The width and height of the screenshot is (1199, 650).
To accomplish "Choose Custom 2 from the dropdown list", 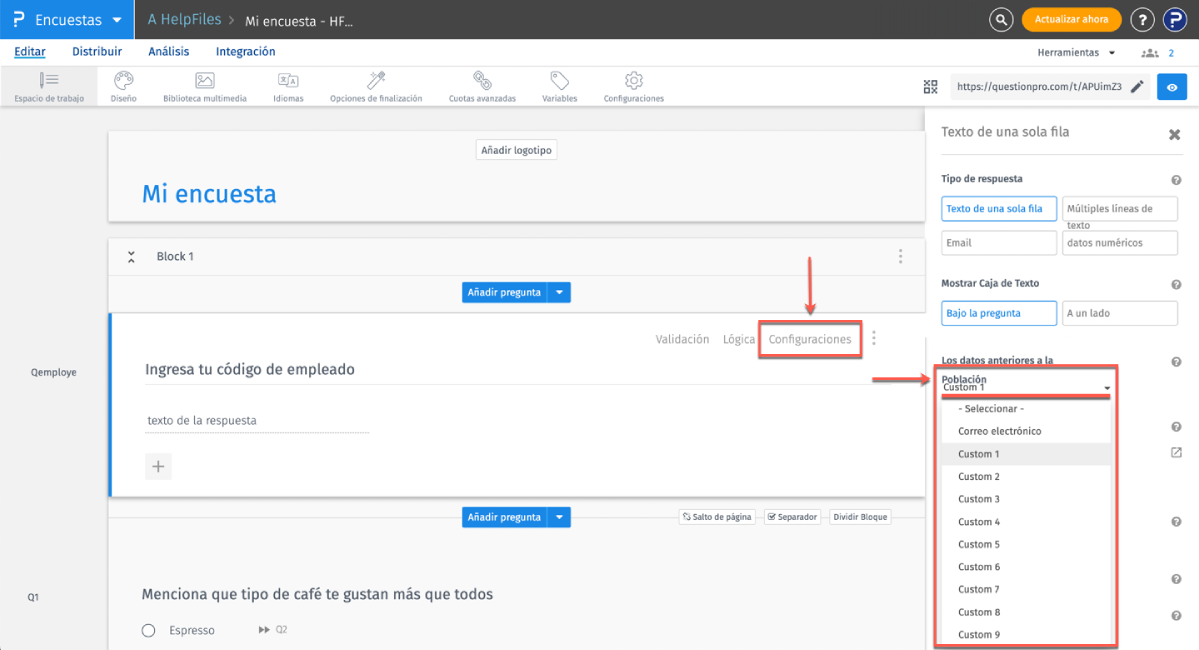I will point(1025,476).
